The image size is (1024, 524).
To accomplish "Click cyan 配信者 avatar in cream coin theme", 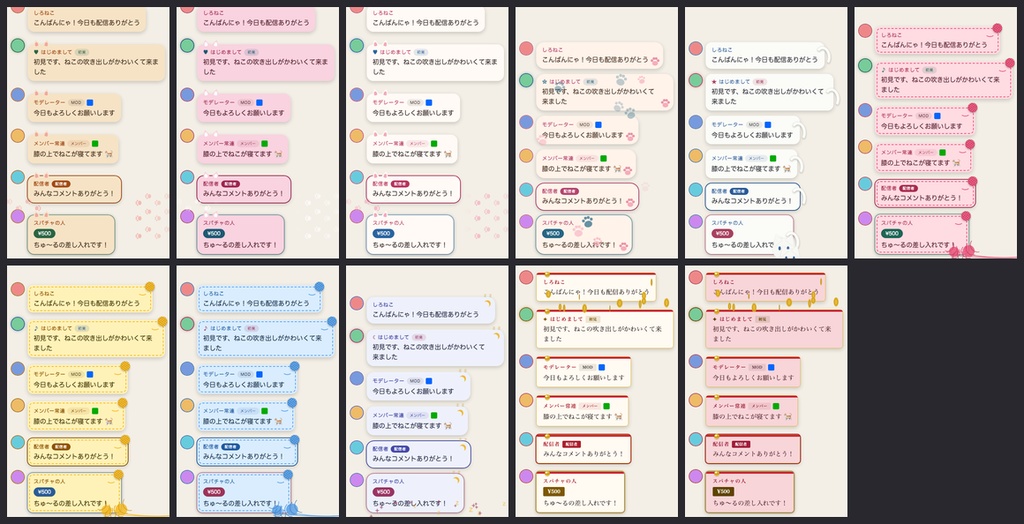I will 526,439.
